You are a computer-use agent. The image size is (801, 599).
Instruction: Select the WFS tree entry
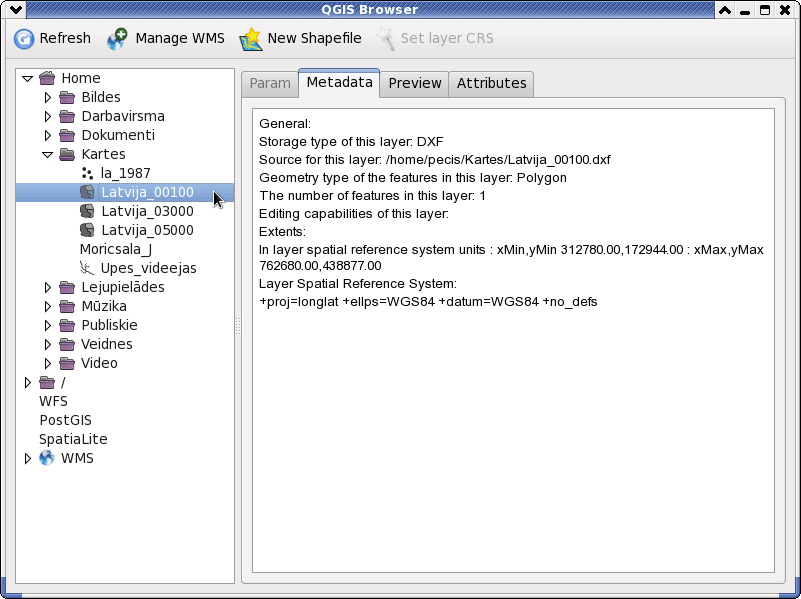tap(53, 401)
